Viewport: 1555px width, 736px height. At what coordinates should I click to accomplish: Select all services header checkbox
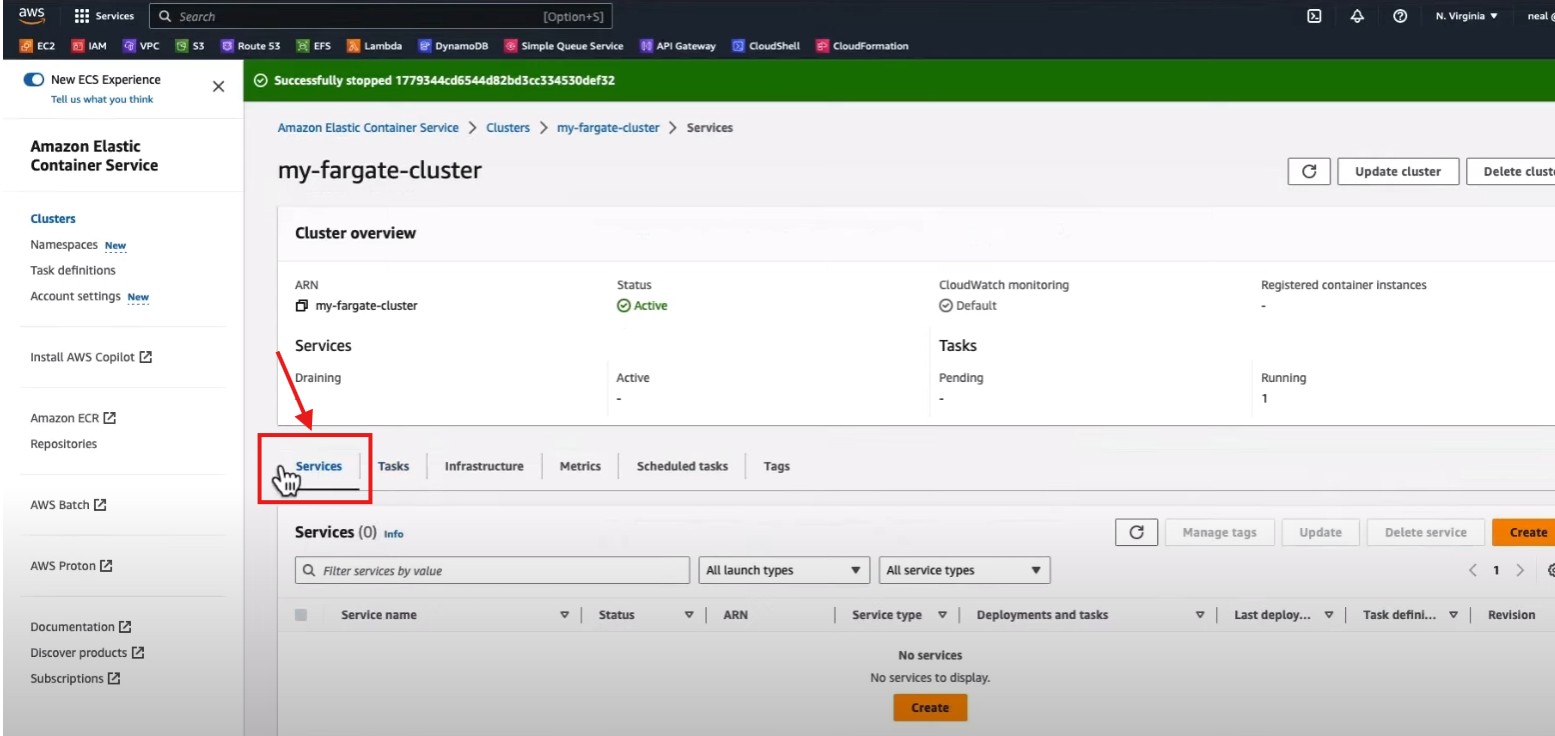click(301, 615)
